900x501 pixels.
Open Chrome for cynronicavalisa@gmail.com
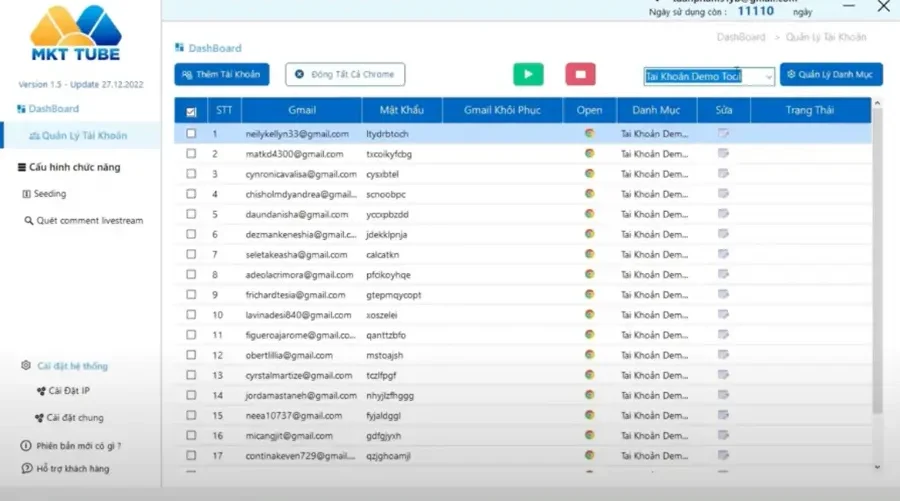tap(589, 174)
